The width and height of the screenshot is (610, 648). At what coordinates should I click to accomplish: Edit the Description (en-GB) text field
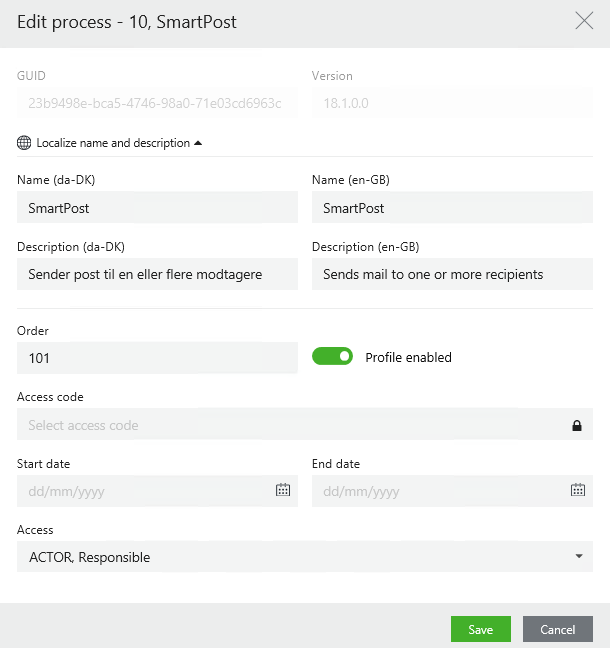452,274
